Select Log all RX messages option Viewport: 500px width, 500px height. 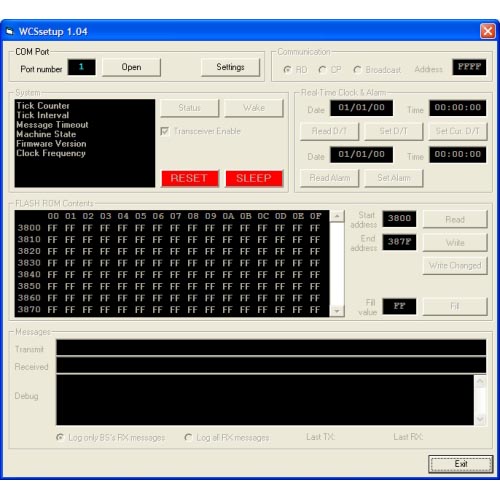[188, 437]
